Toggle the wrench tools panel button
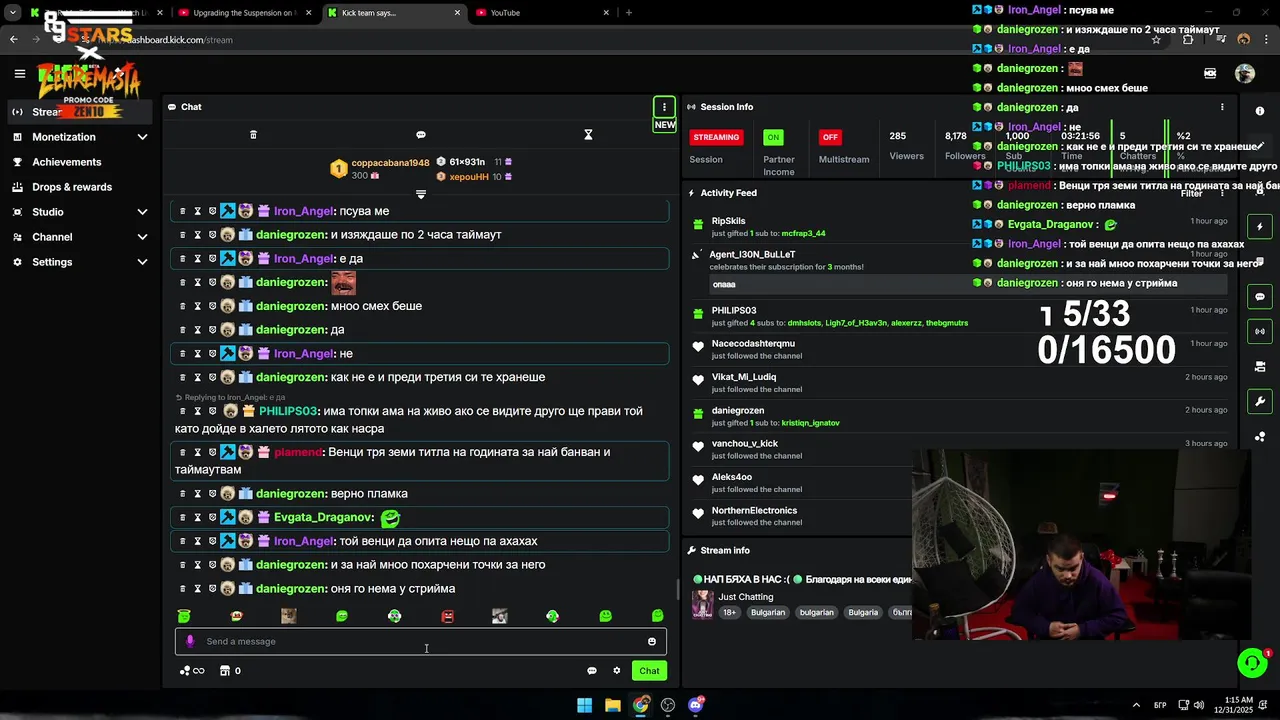The height and width of the screenshot is (720, 1280). 1260,401
